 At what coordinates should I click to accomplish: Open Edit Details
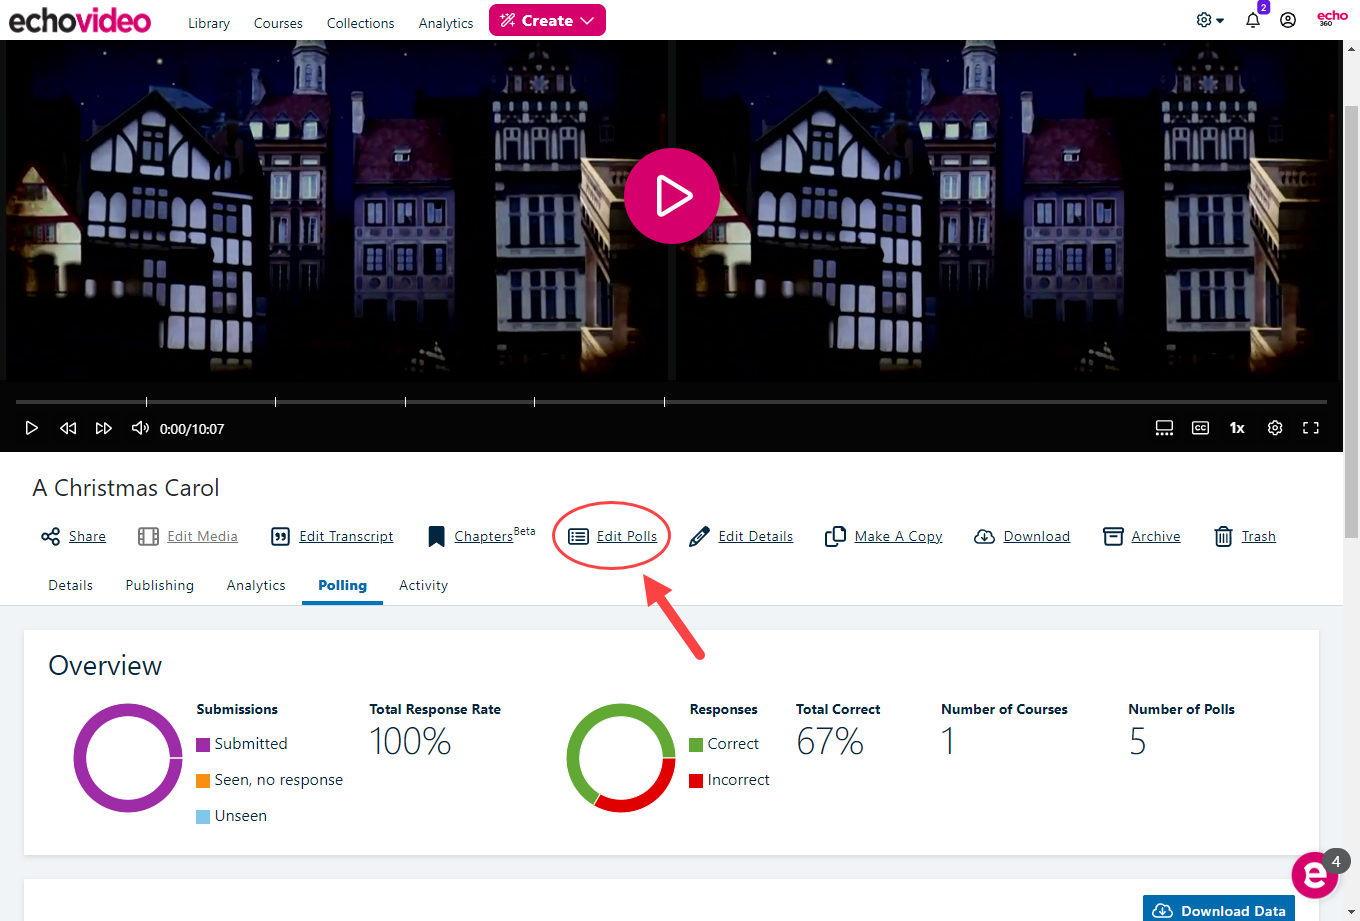pyautogui.click(x=755, y=537)
